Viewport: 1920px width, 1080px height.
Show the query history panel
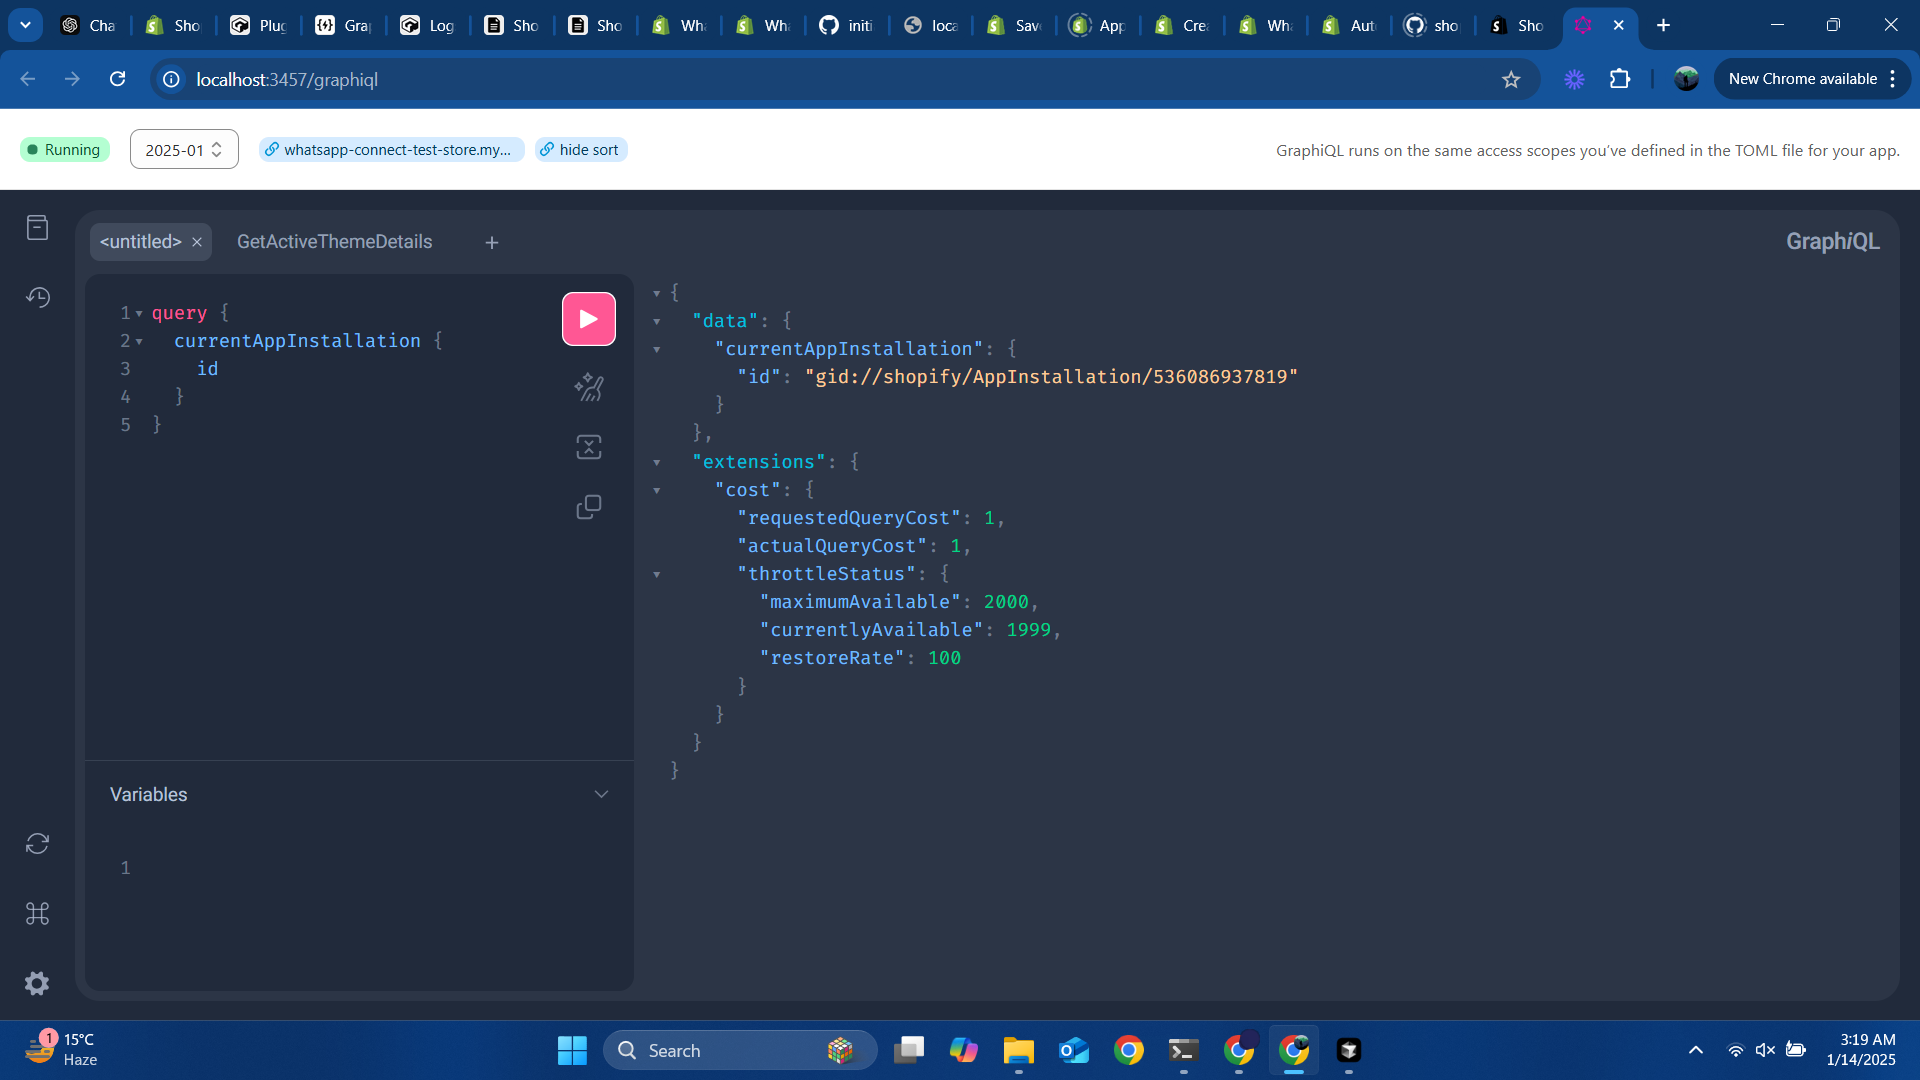37,297
